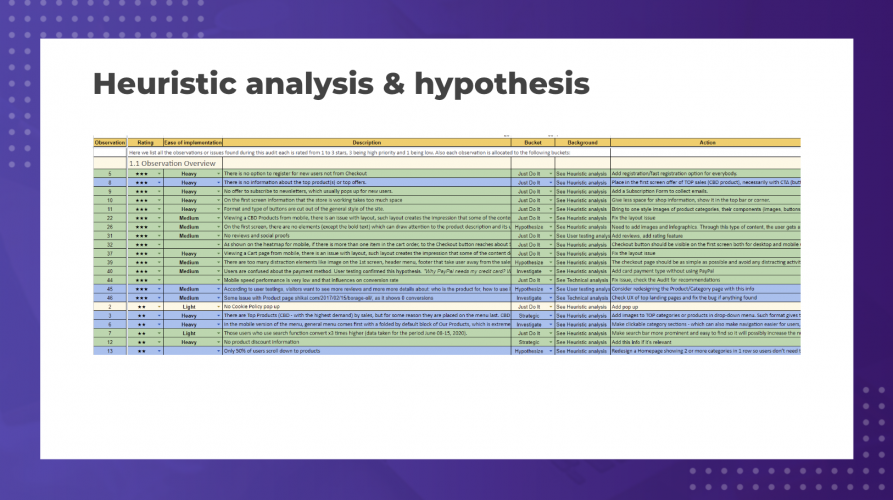Image resolution: width=893 pixels, height=500 pixels.
Task: Select Ease cell 'Medium' in observation row 39
Action: tap(192, 263)
